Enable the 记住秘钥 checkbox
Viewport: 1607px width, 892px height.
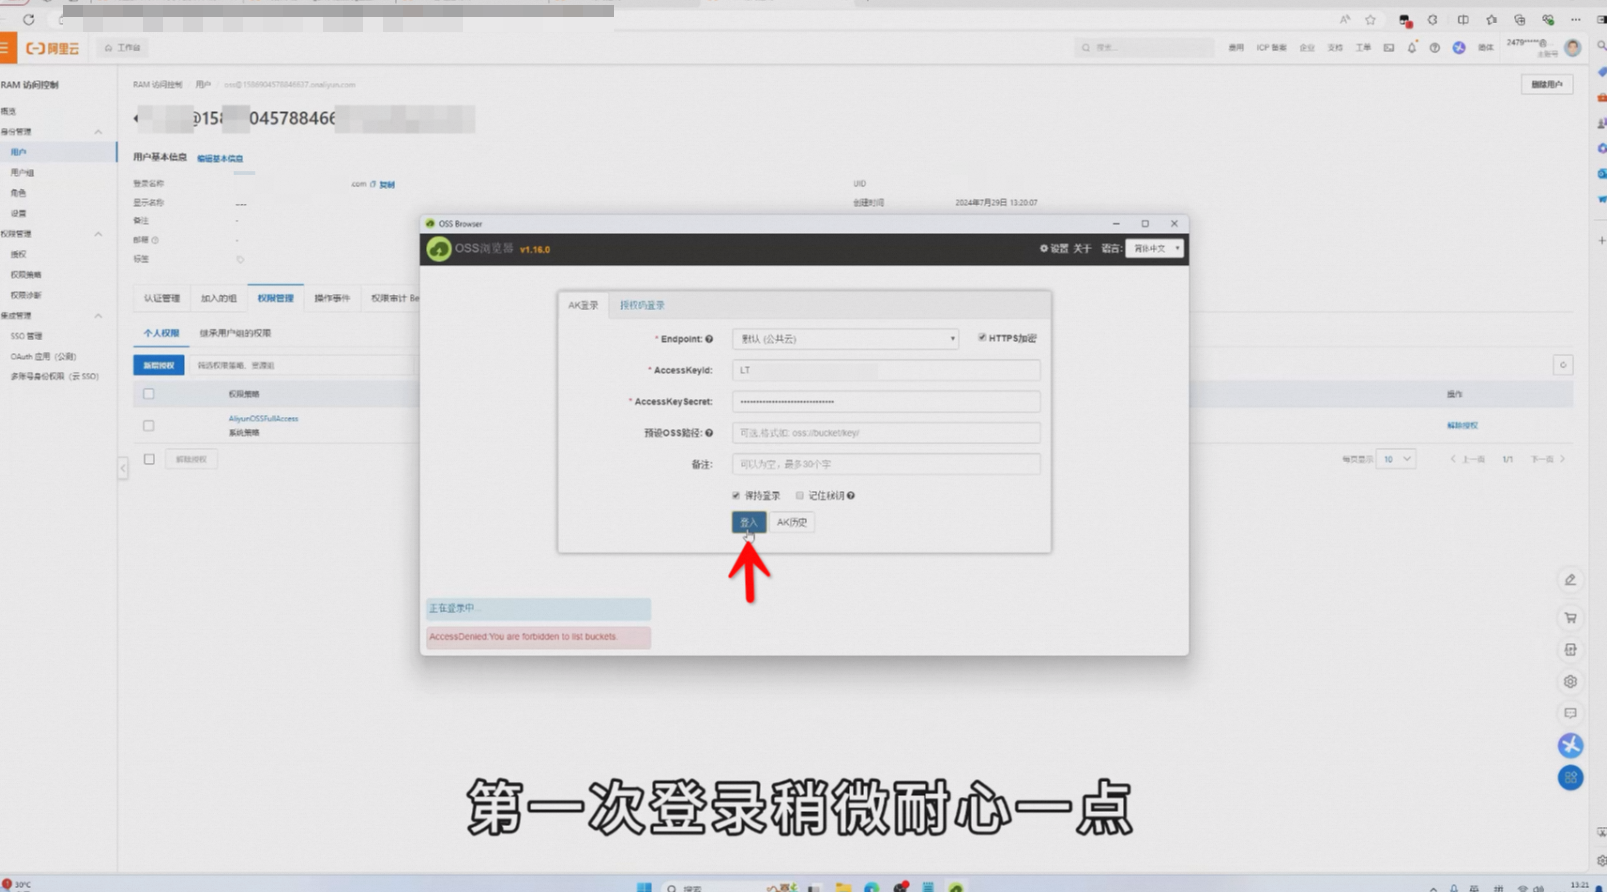click(x=800, y=496)
